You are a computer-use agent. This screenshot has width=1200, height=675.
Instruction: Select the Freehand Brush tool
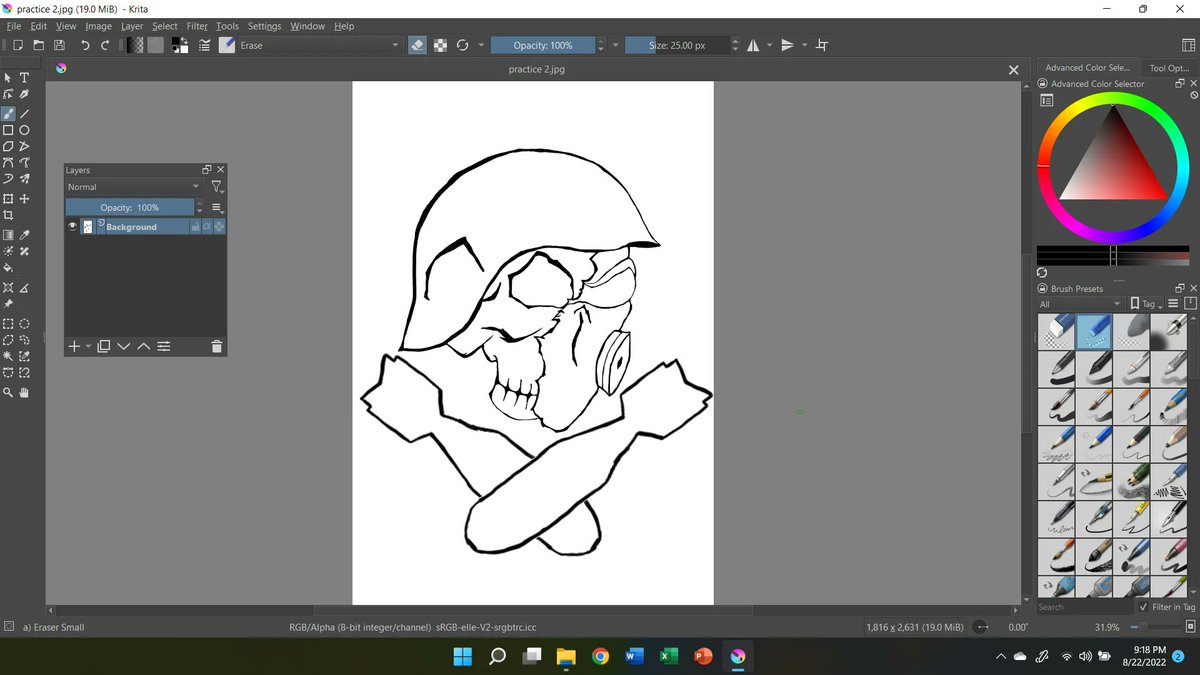coord(8,114)
